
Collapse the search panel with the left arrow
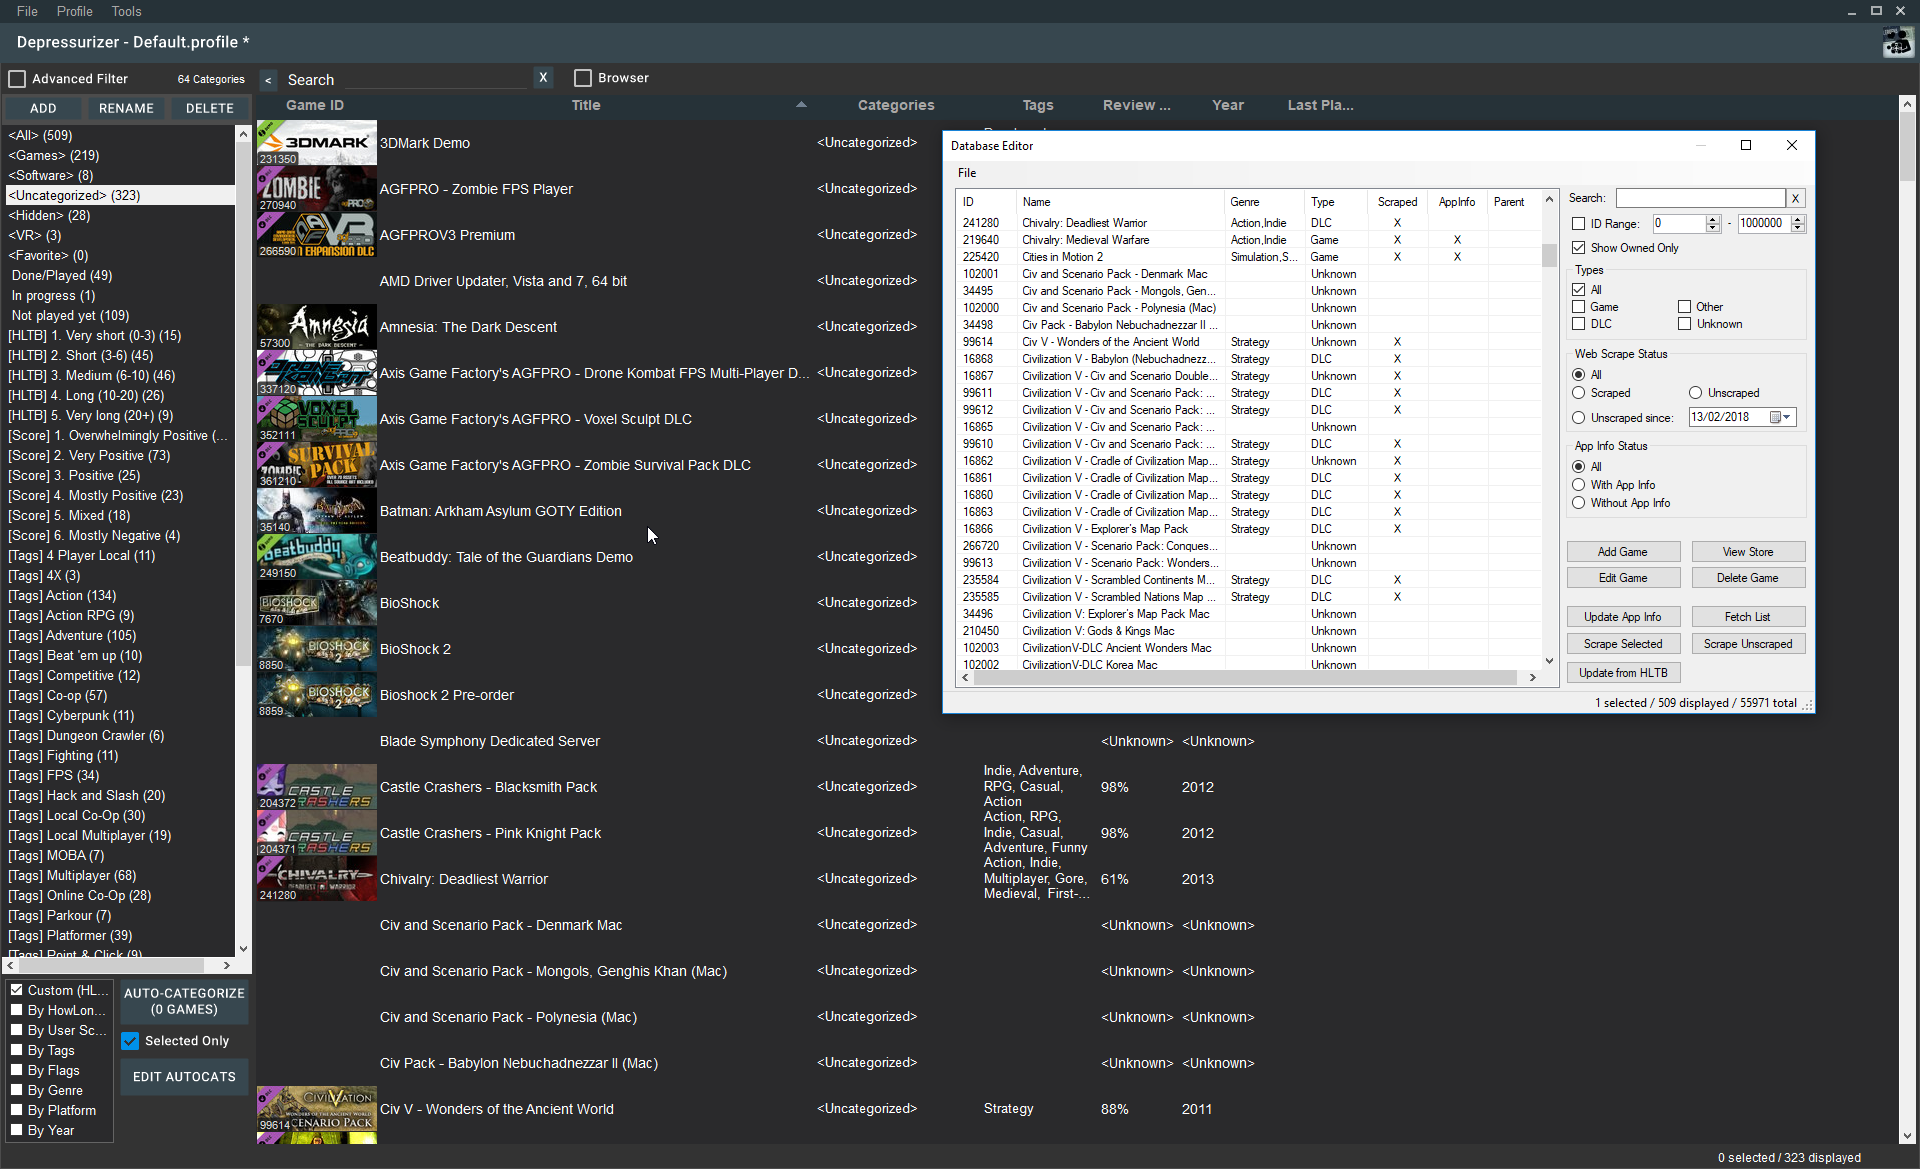click(x=267, y=80)
